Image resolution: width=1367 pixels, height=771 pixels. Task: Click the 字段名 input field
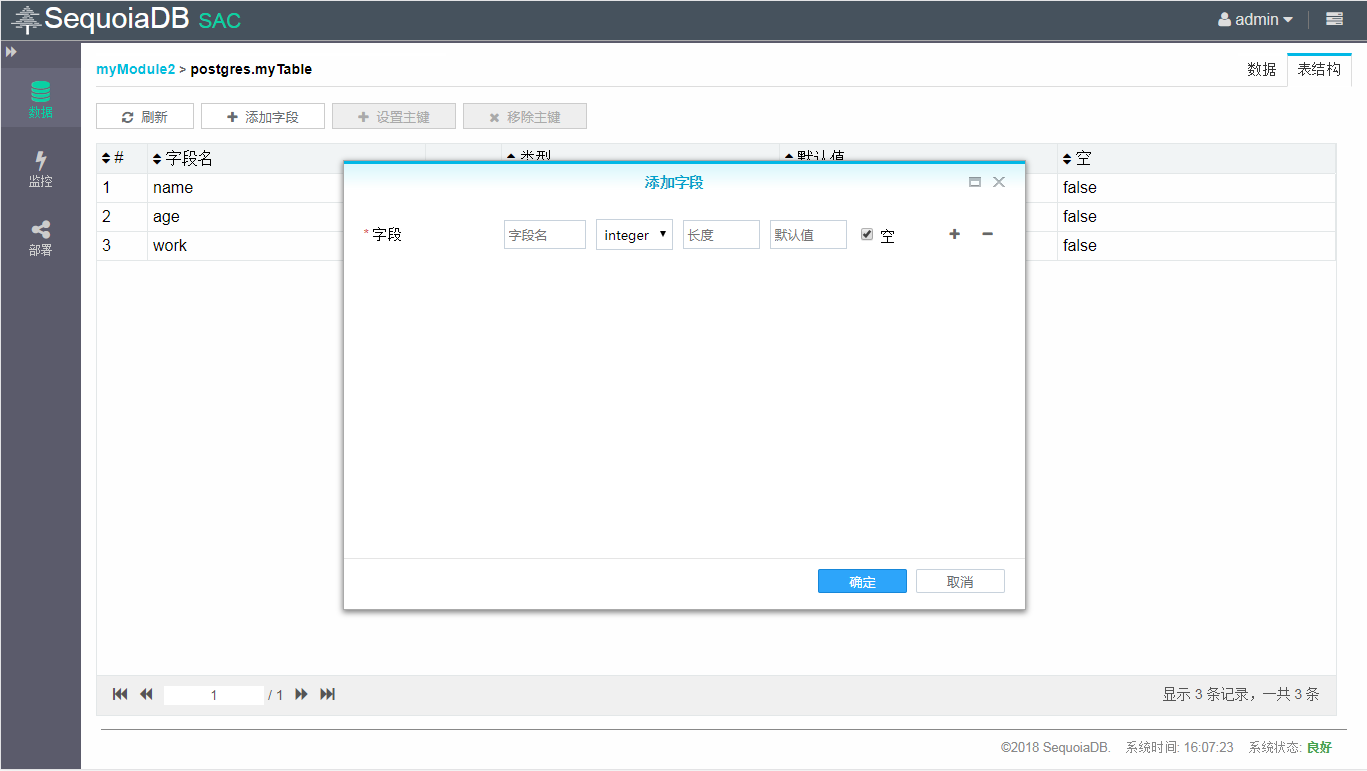[x=544, y=235]
